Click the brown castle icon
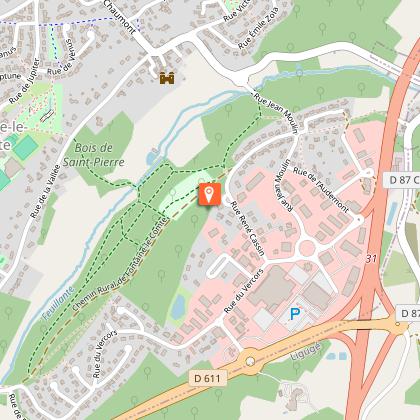Image resolution: width=420 pixels, height=420 pixels. point(167,78)
